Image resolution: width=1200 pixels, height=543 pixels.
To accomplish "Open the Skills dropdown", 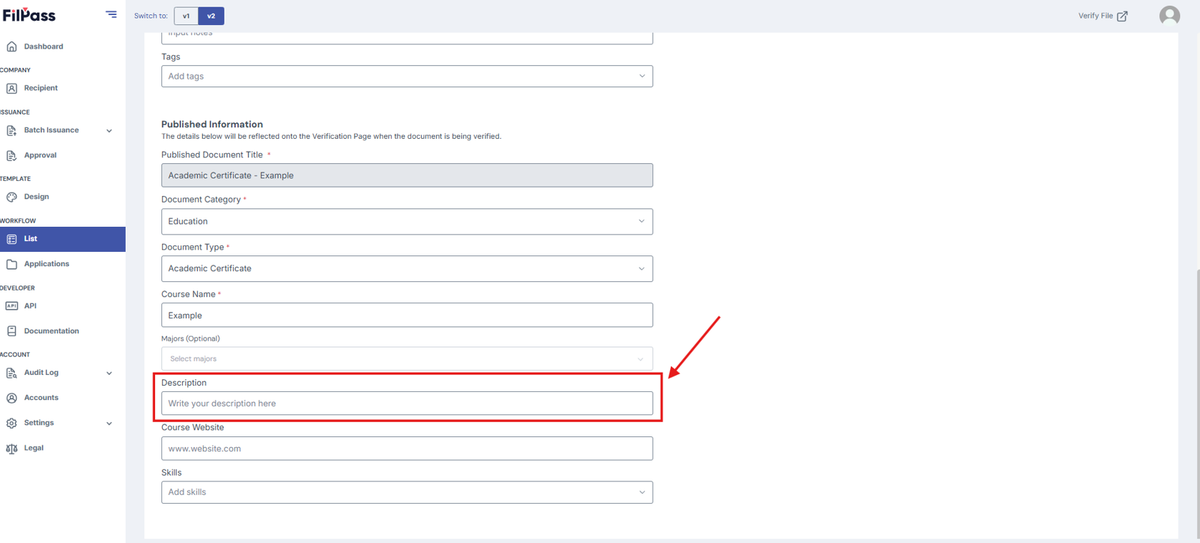I will (x=407, y=492).
